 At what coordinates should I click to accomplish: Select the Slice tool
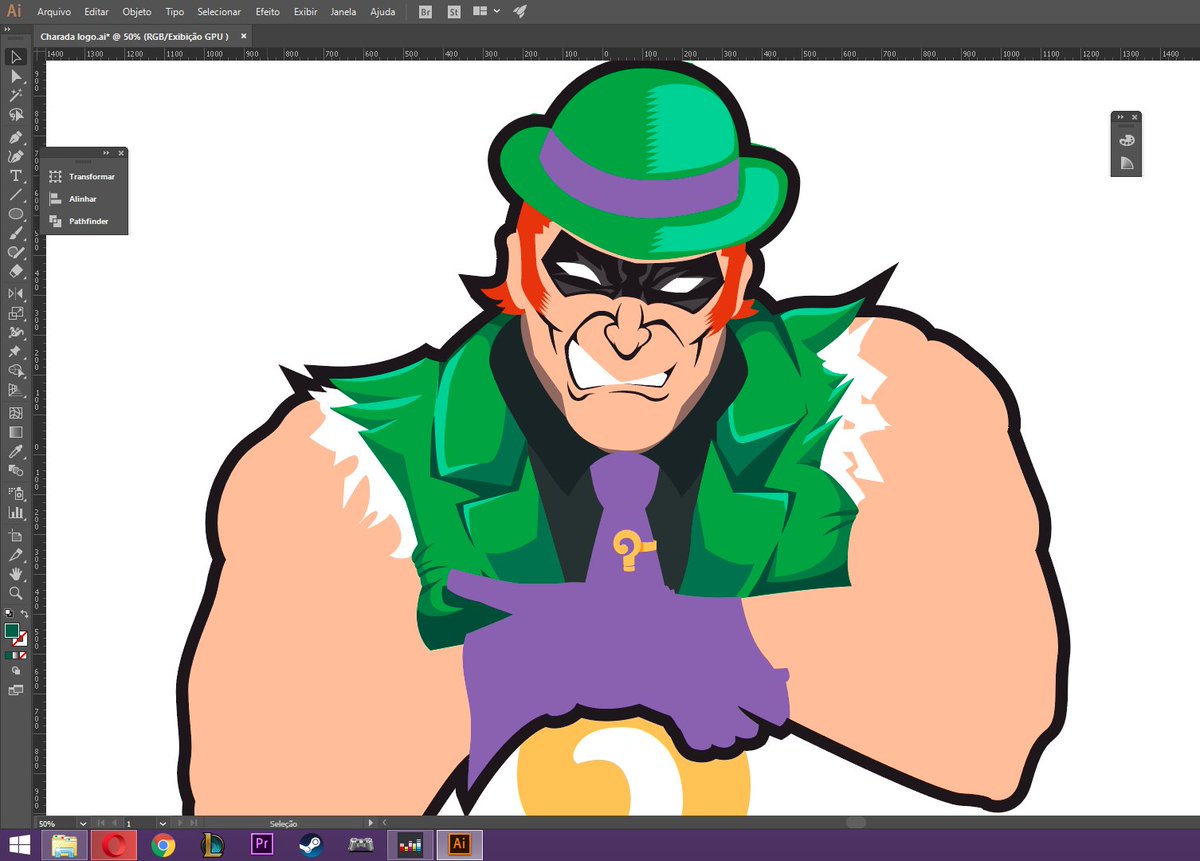click(x=16, y=554)
